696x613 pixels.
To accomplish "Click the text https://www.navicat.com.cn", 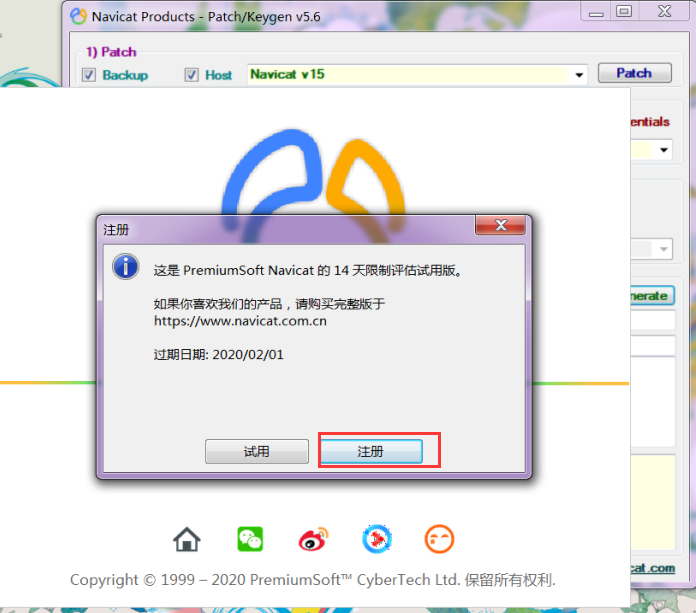I will [240, 321].
